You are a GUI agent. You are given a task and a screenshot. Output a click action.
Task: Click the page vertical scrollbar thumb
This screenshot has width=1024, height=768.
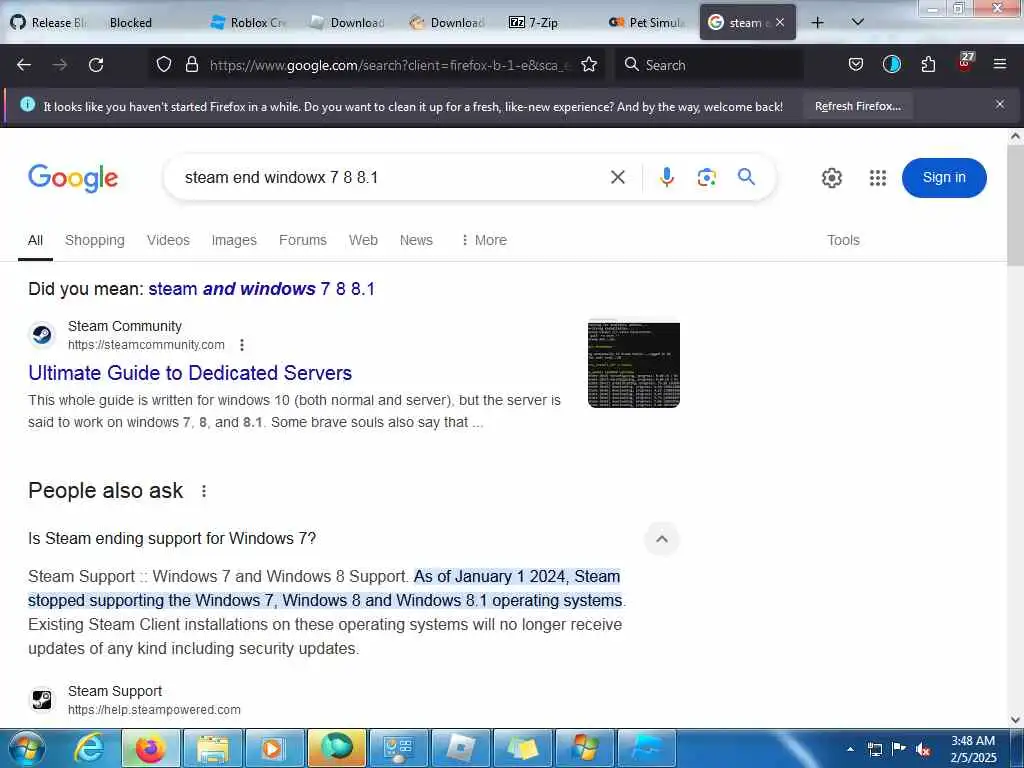click(x=1015, y=204)
